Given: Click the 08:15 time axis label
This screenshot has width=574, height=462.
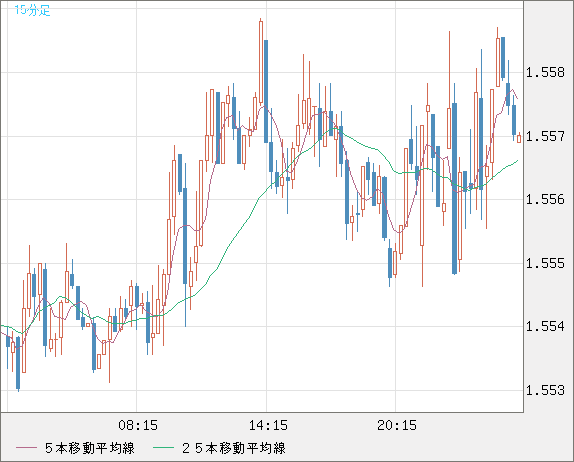Looking at the screenshot, I should [138, 425].
